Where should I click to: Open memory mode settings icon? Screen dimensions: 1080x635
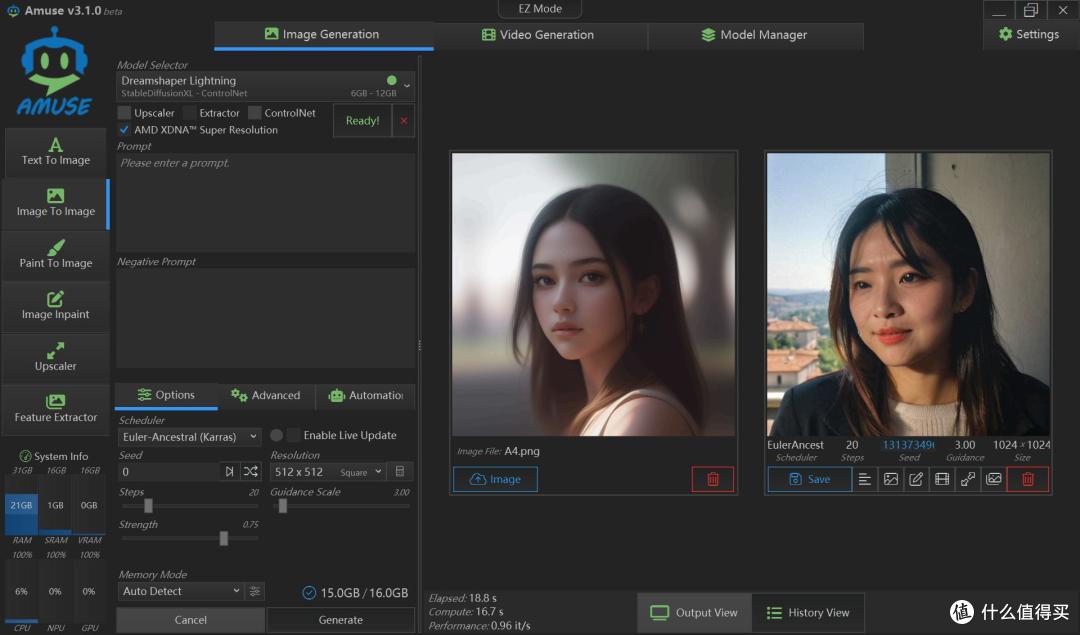(x=255, y=591)
